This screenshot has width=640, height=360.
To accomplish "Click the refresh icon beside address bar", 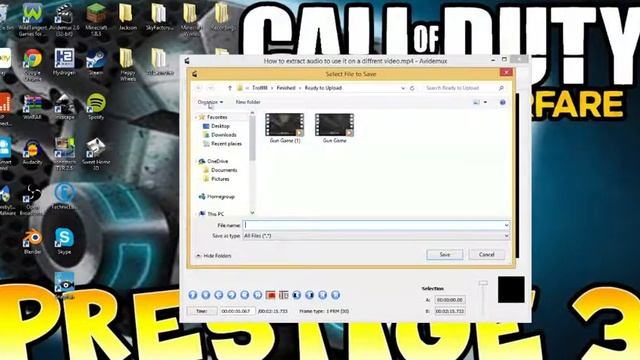I will pyautogui.click(x=412, y=88).
